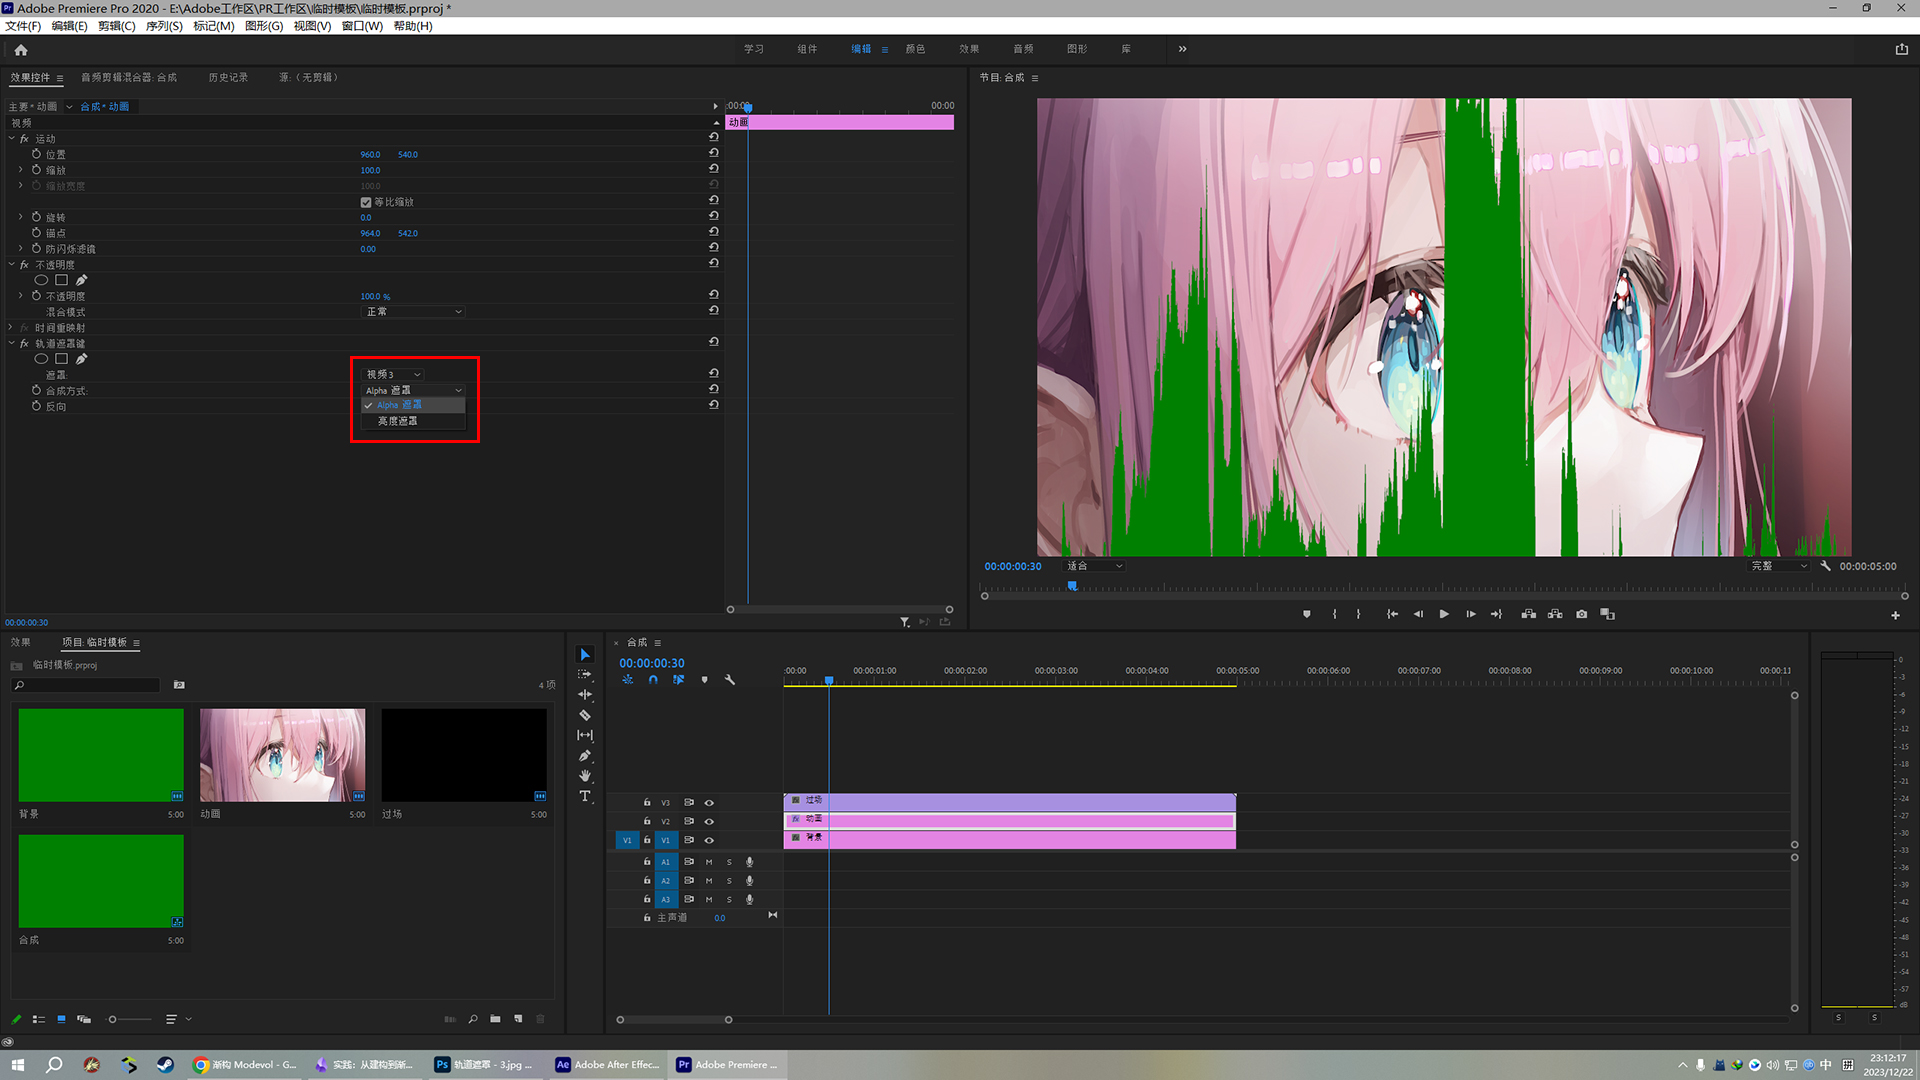Switch to the 颜色 workspace tab

[x=915, y=49]
